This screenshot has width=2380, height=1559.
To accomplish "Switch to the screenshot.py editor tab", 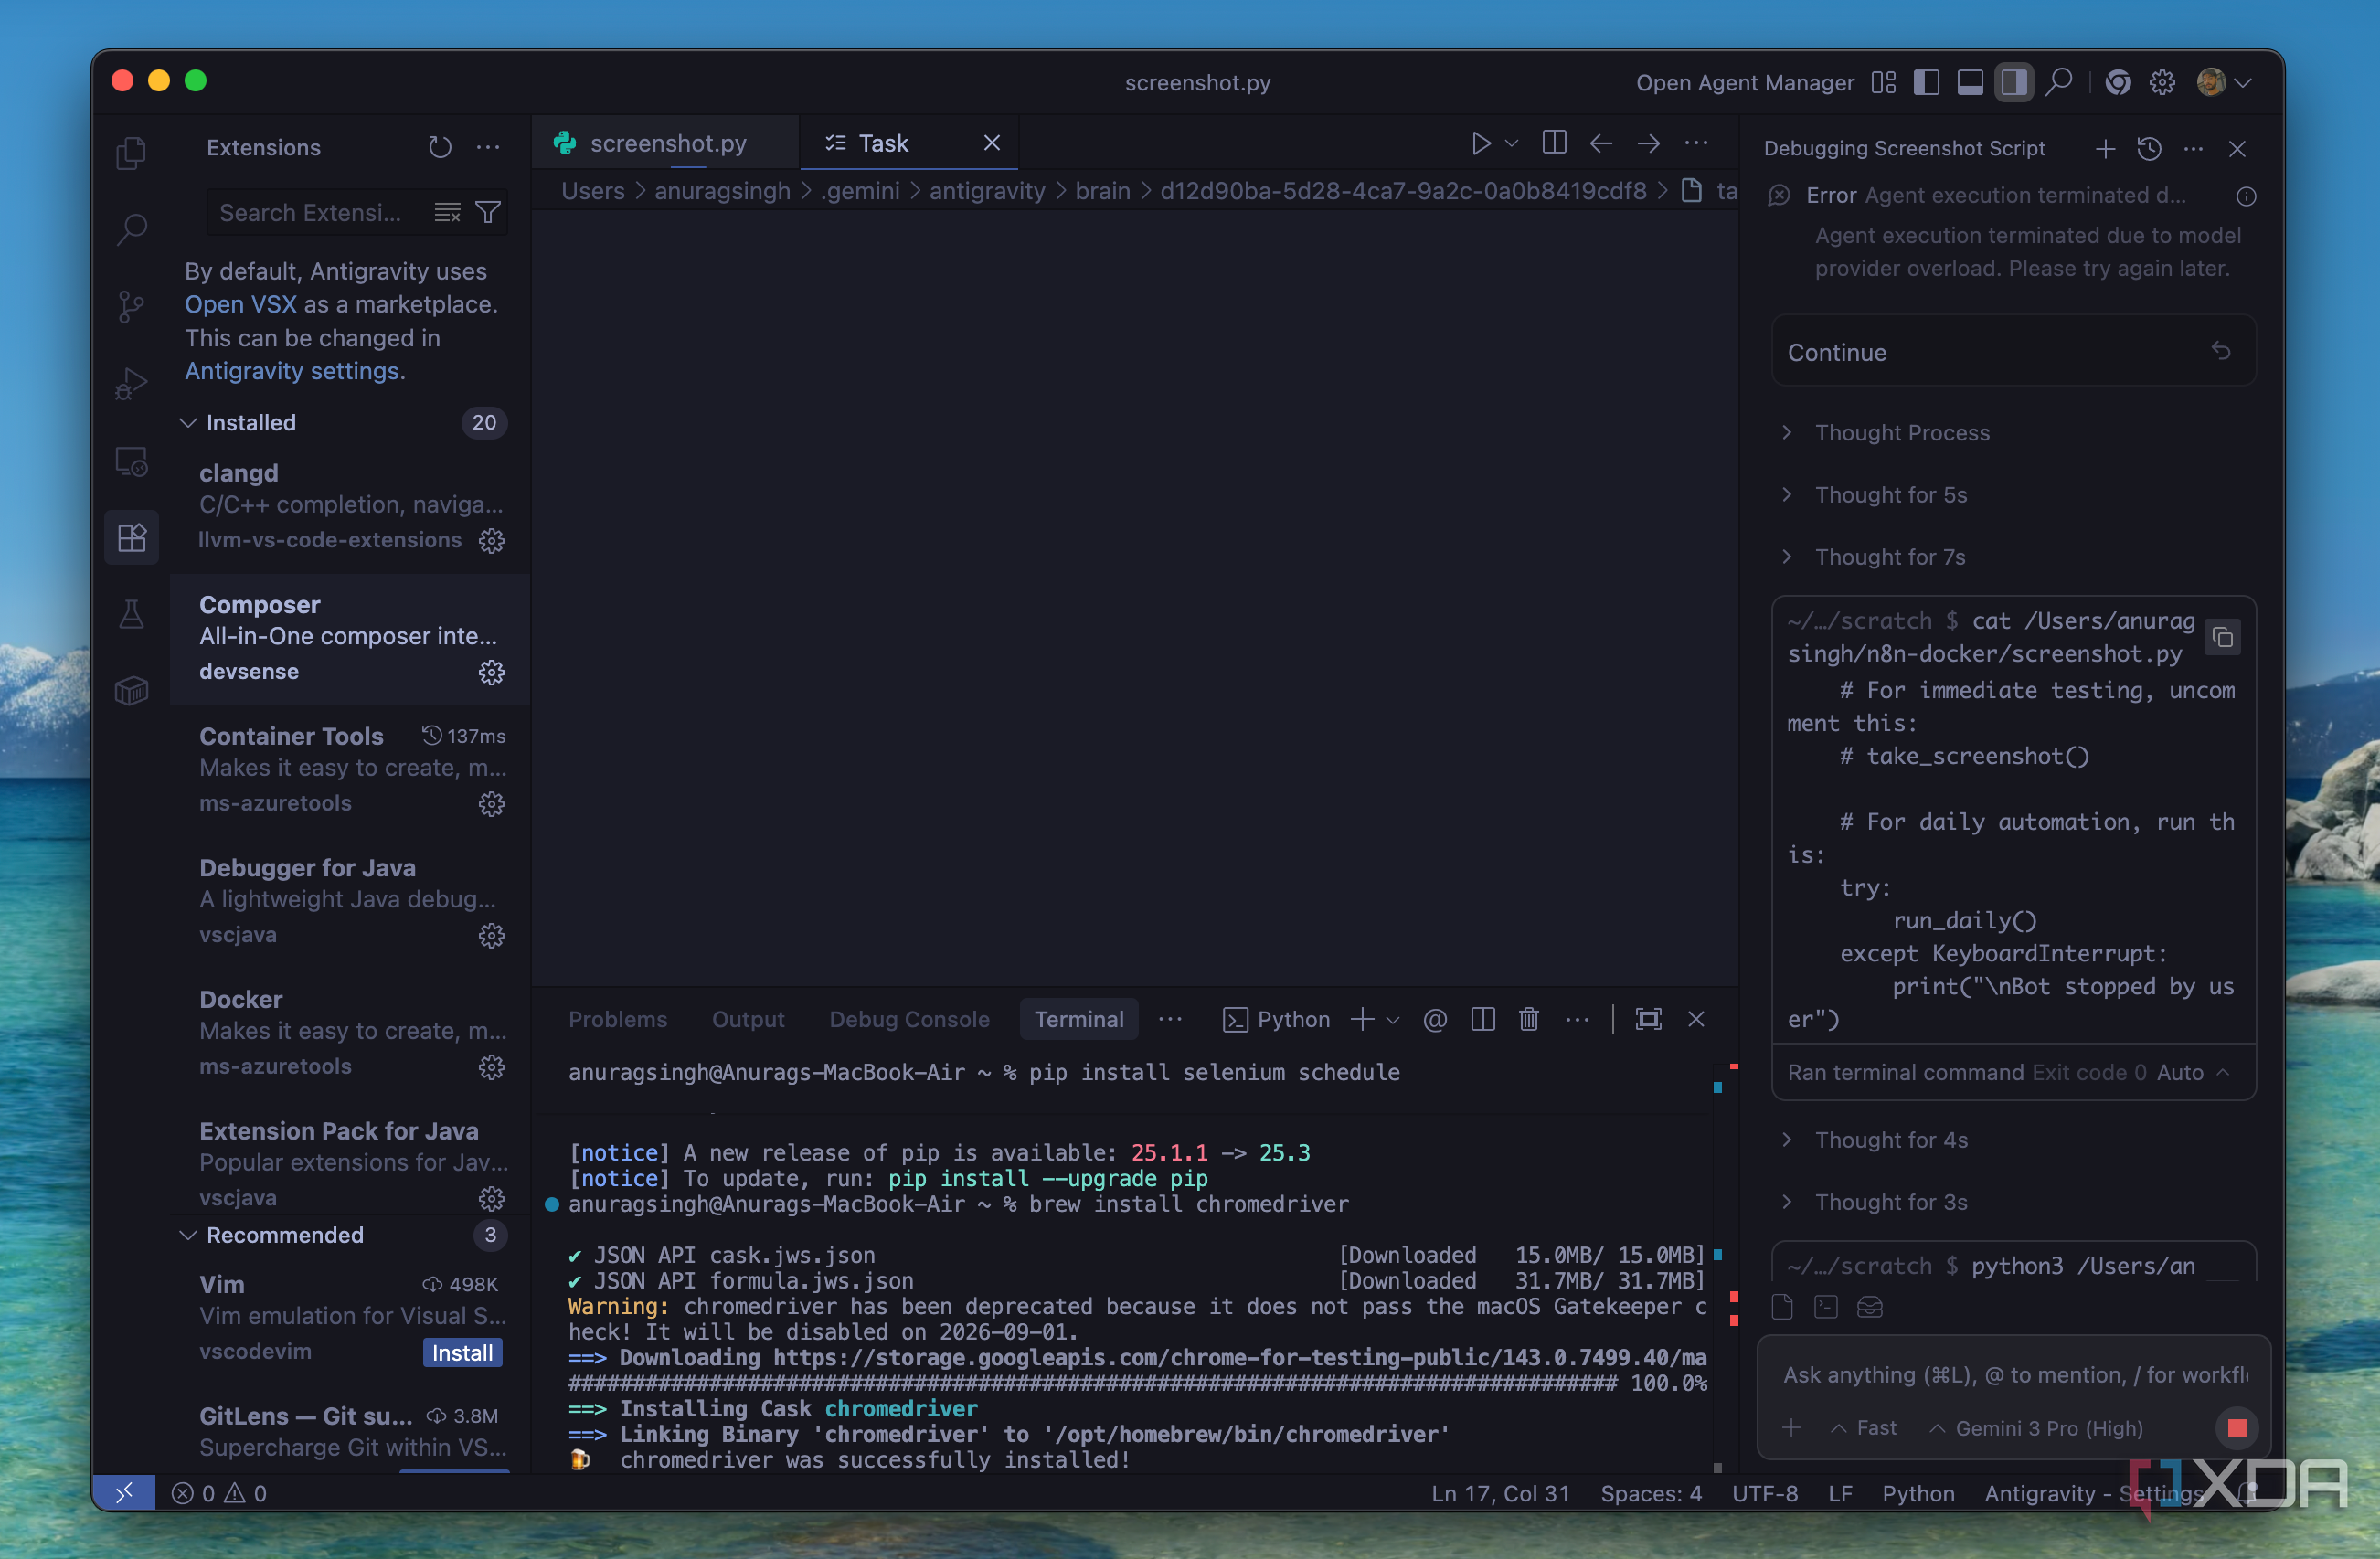I will (x=666, y=144).
